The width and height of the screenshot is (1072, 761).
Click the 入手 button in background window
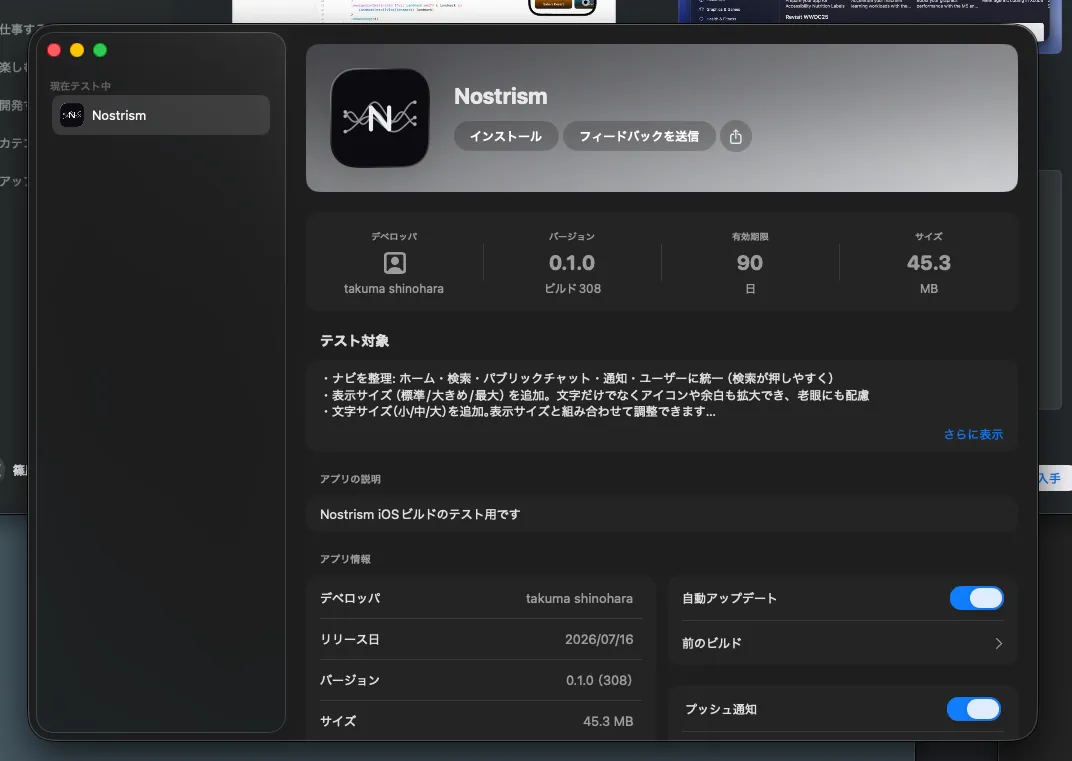[x=1049, y=479]
